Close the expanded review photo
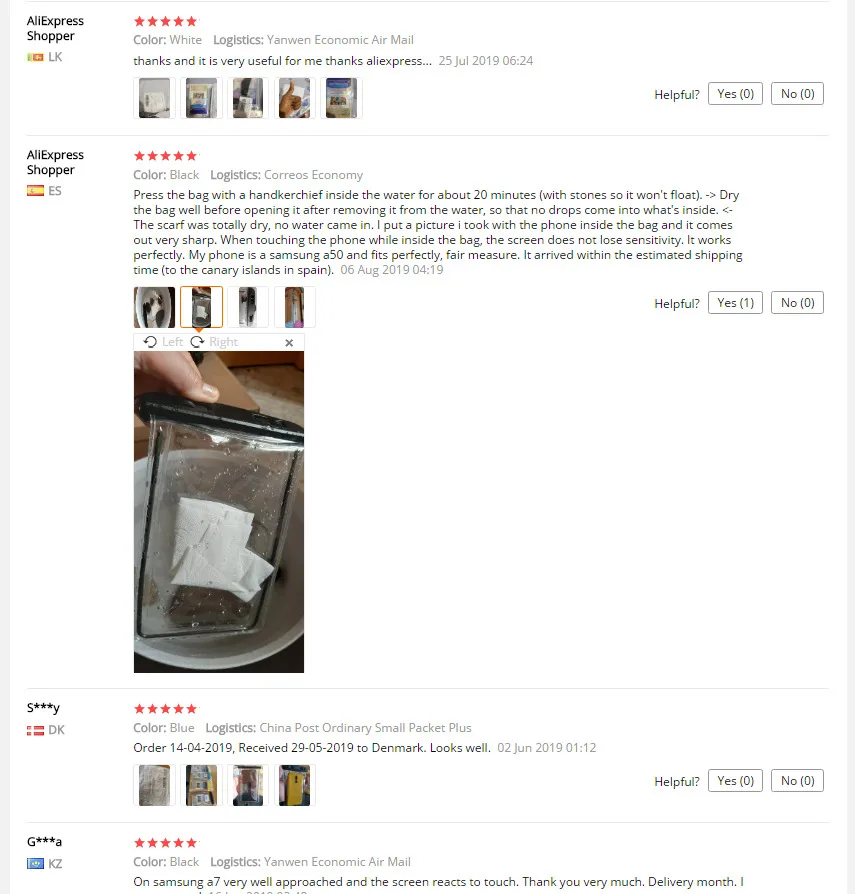The width and height of the screenshot is (855, 894). [289, 343]
